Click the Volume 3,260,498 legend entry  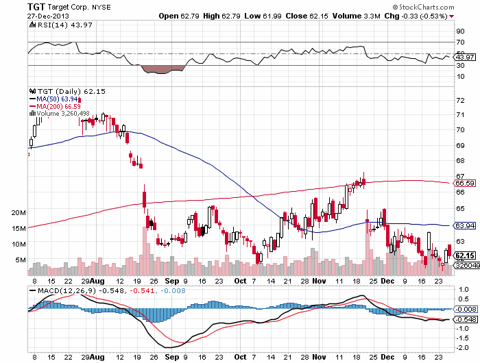tap(63, 114)
